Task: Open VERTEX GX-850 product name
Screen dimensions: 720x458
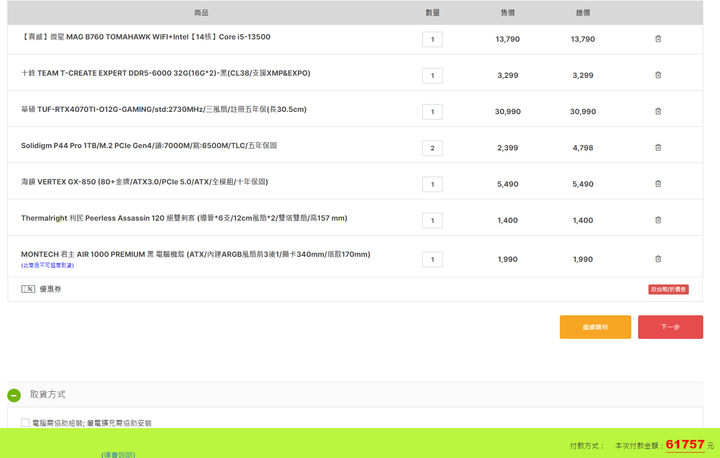Action: 144,182
